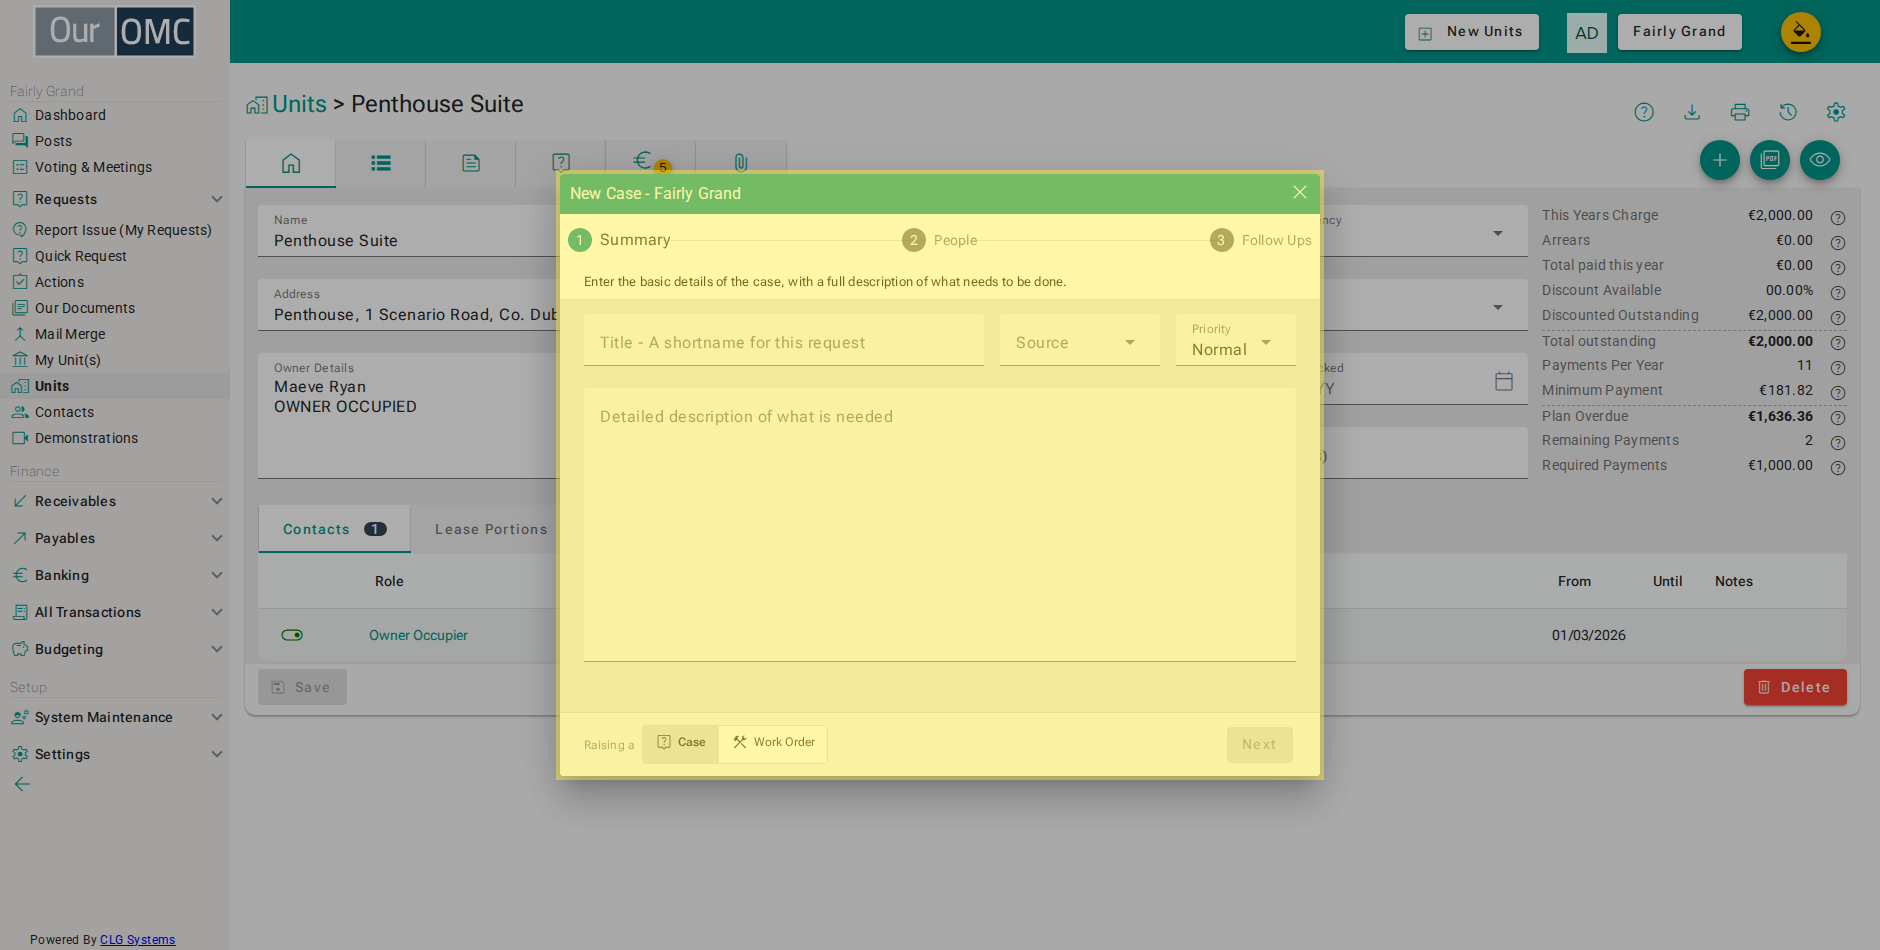Click the red Delete button

pyautogui.click(x=1795, y=687)
